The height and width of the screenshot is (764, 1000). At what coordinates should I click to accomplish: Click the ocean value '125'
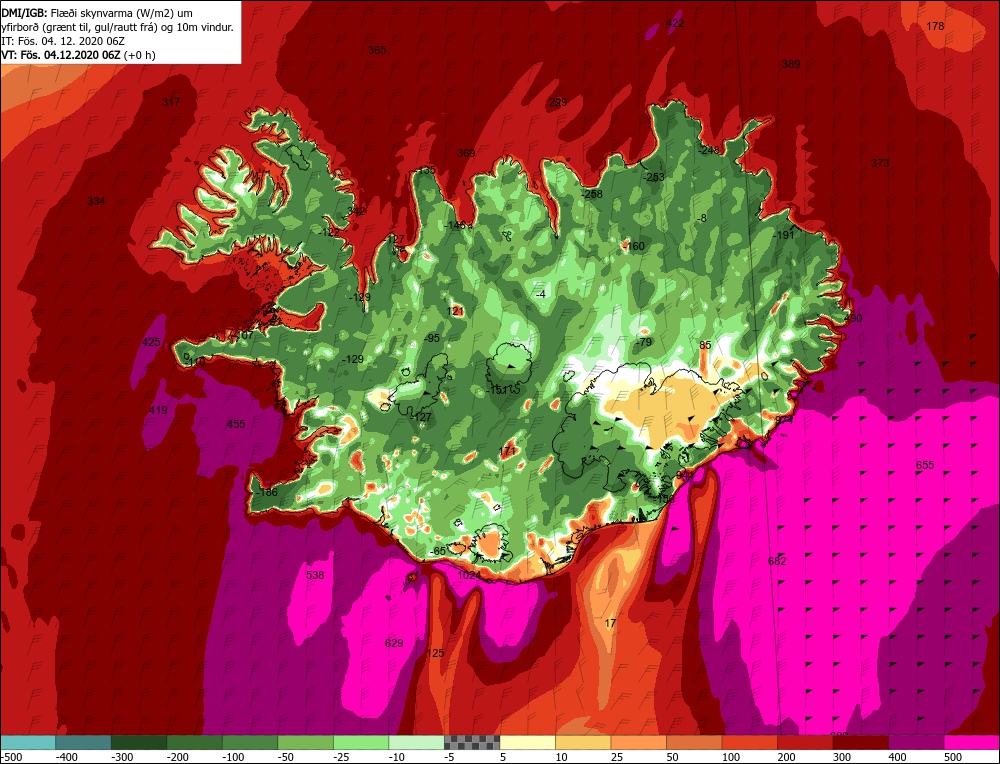[435, 653]
